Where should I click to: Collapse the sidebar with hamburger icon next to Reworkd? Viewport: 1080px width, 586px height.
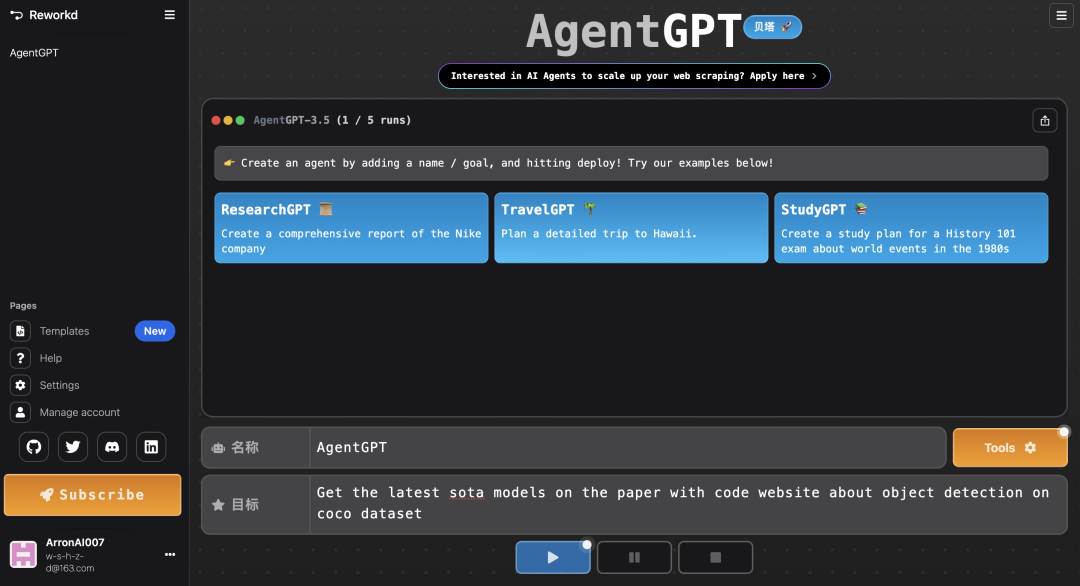[x=169, y=14]
